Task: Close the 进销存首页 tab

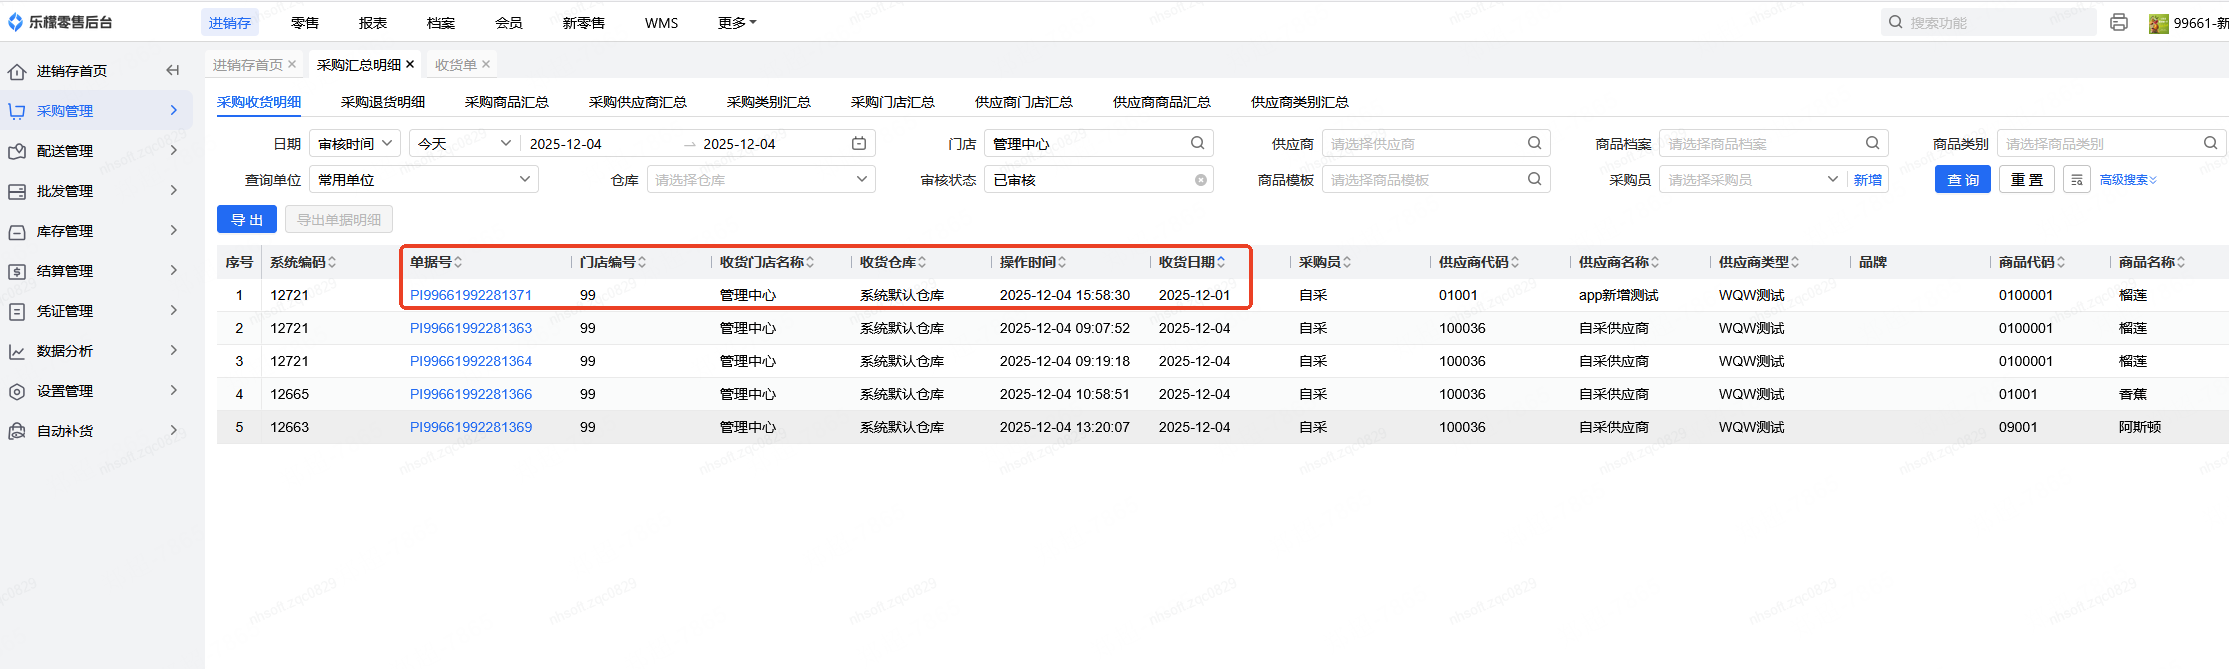Action: [x=292, y=64]
